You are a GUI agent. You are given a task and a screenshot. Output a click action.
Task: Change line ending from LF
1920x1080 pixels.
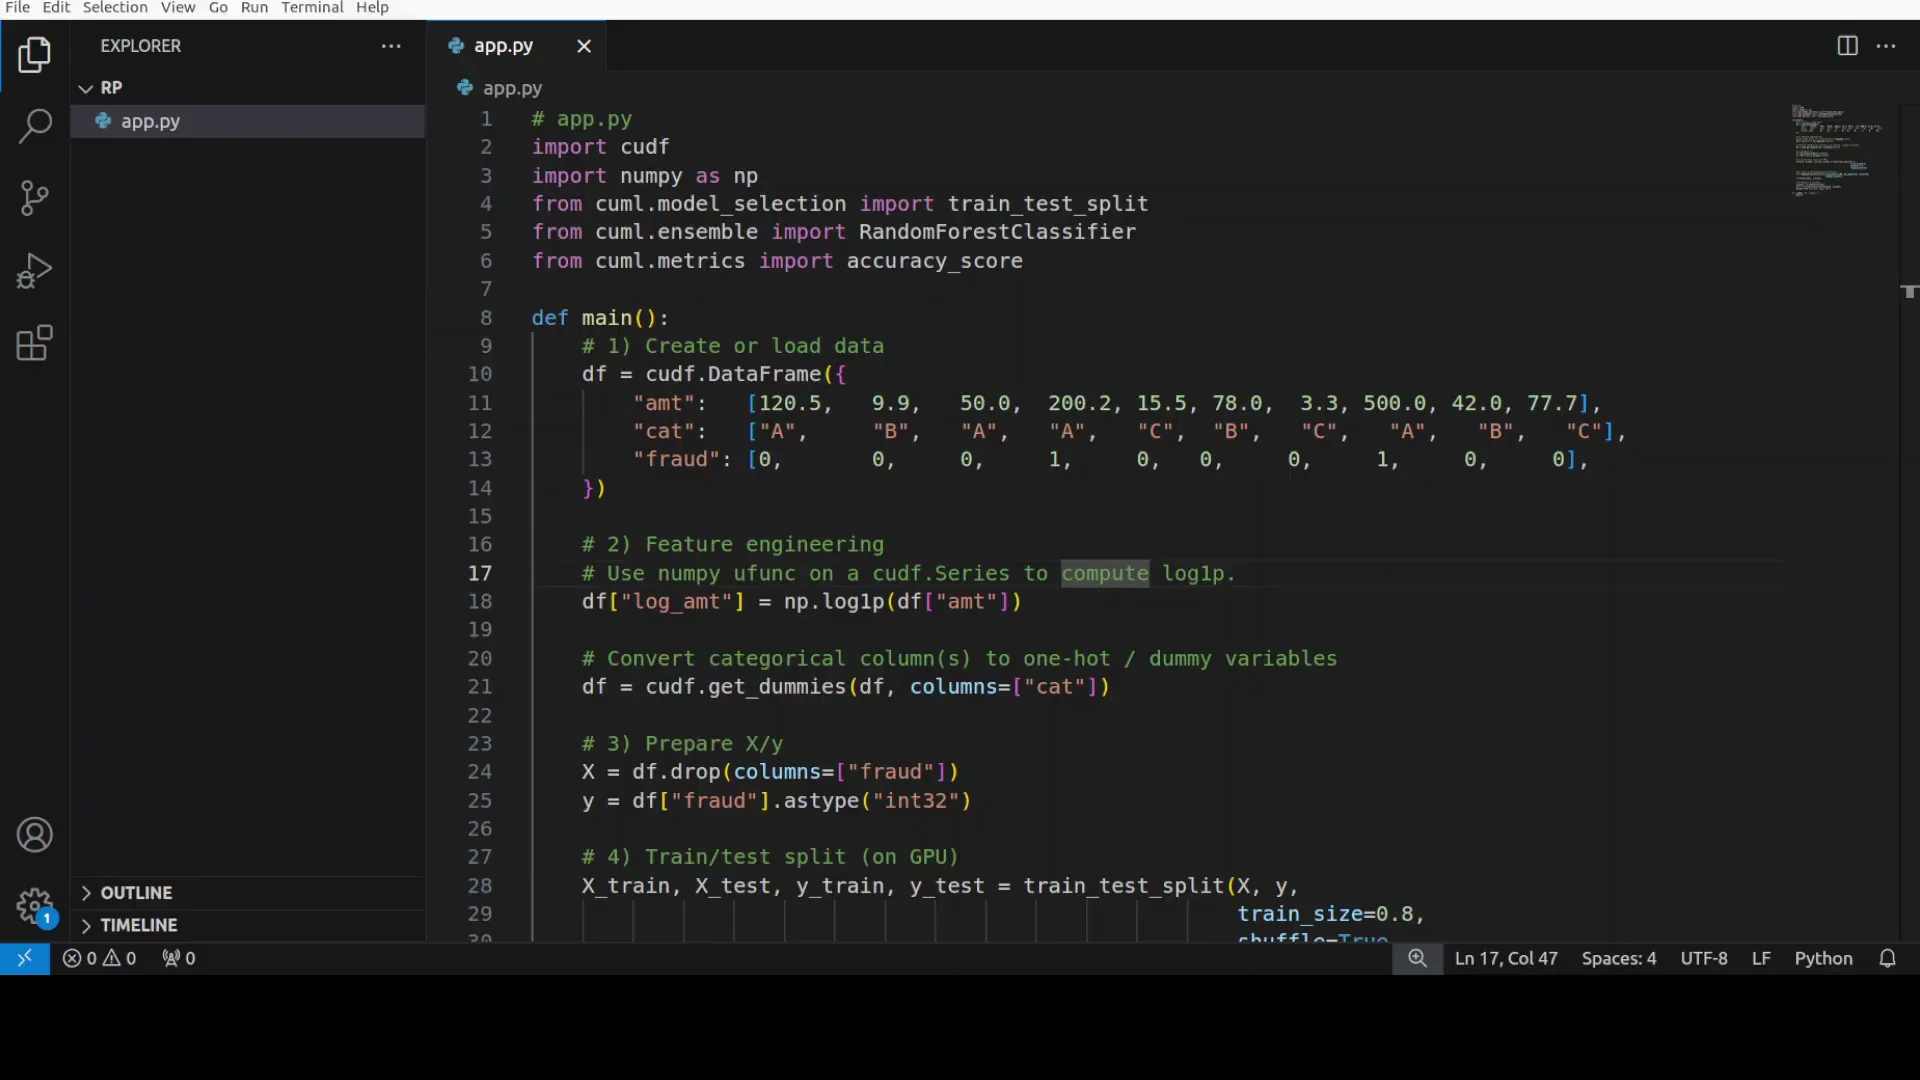click(1761, 958)
